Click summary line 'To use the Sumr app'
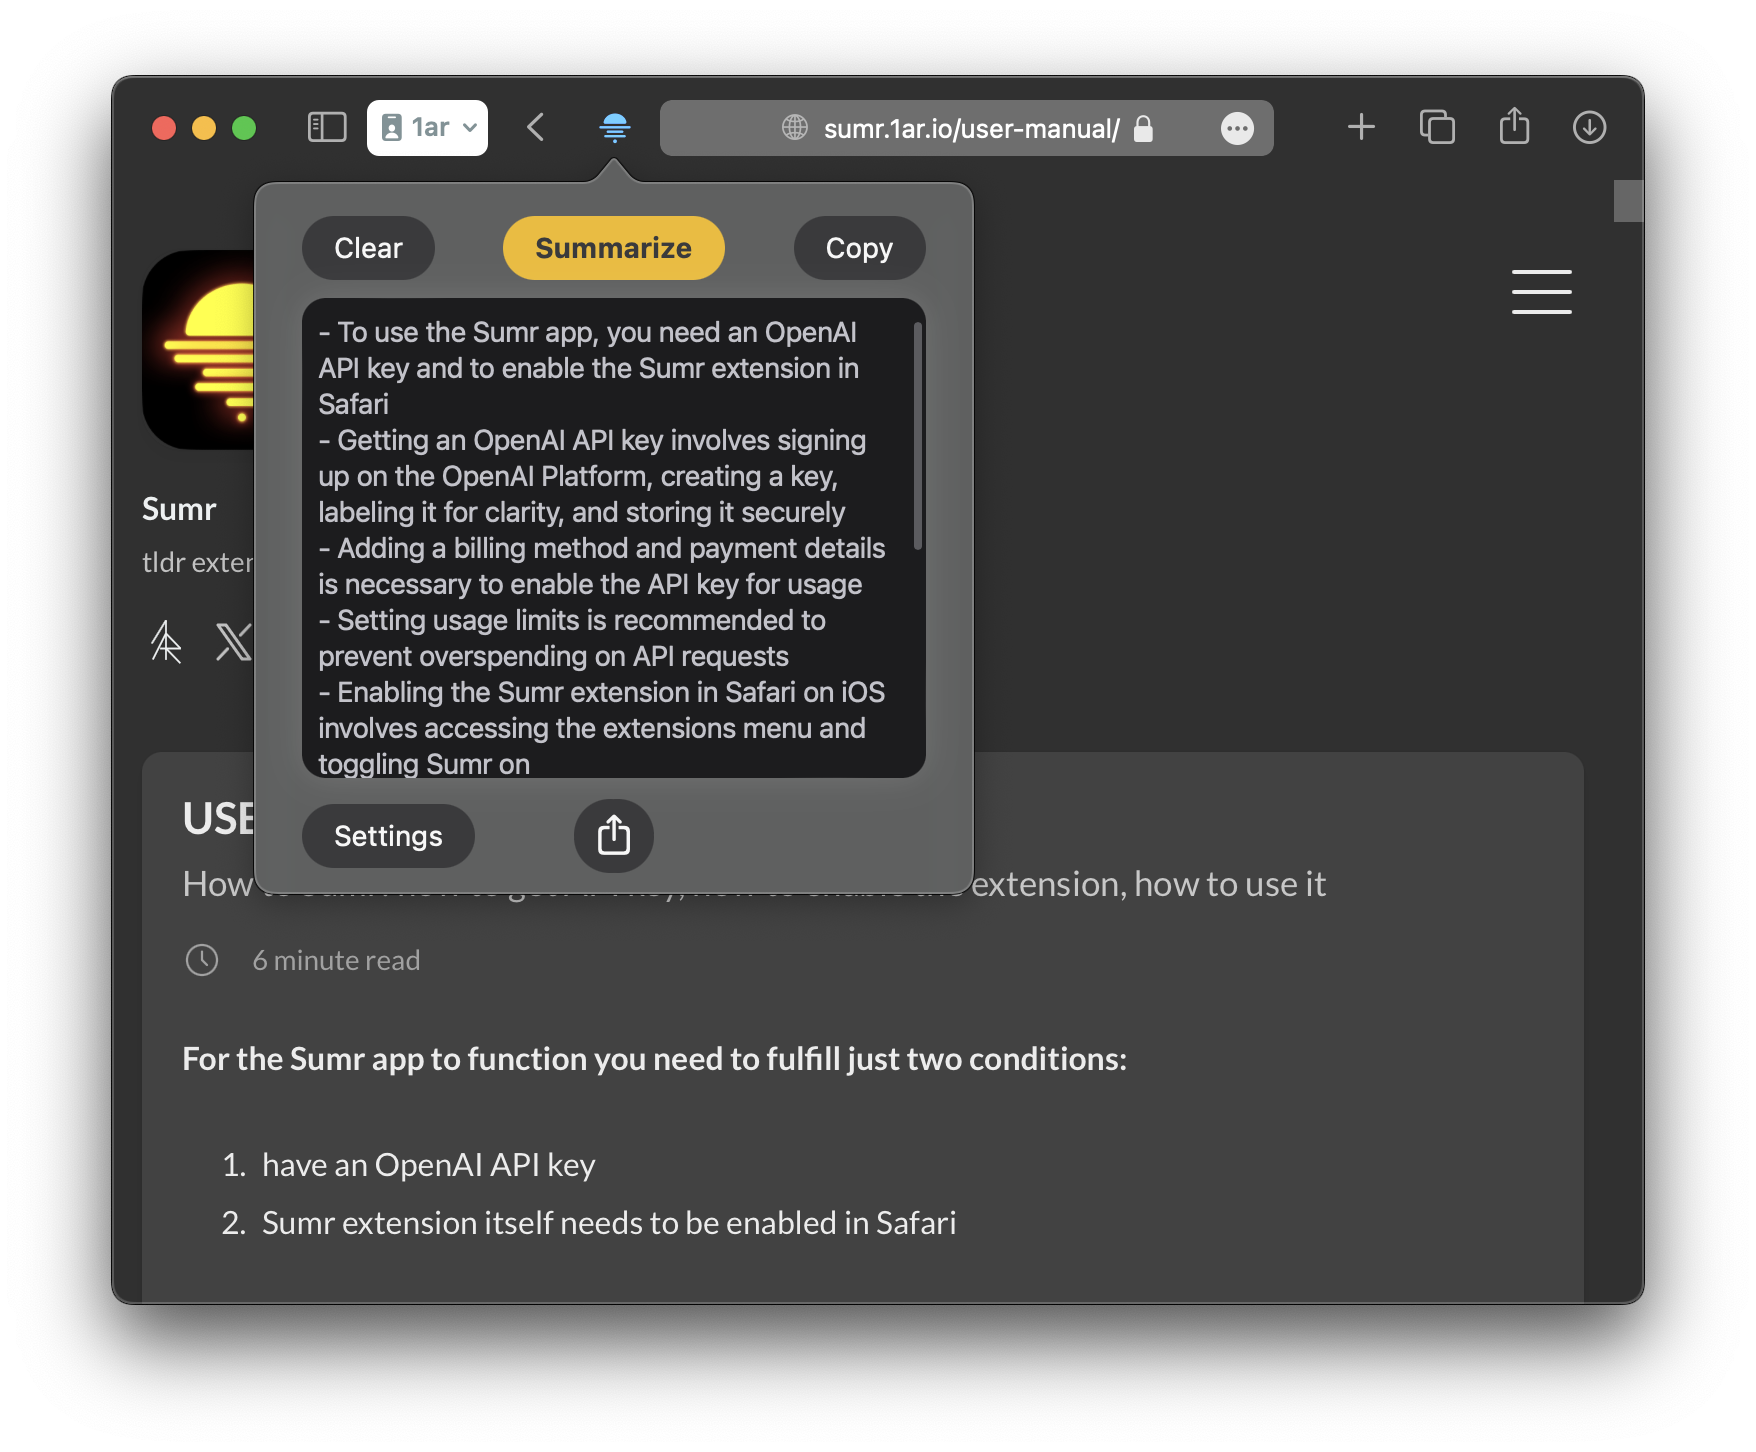 click(x=588, y=368)
